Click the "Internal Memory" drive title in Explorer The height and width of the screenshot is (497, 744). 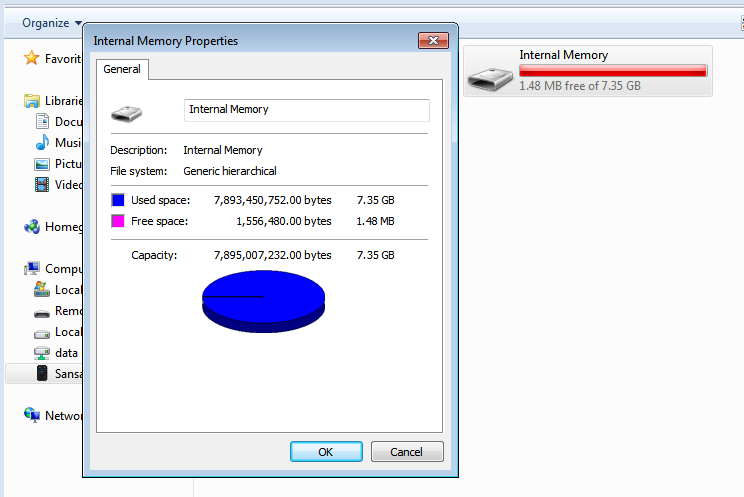(x=563, y=55)
